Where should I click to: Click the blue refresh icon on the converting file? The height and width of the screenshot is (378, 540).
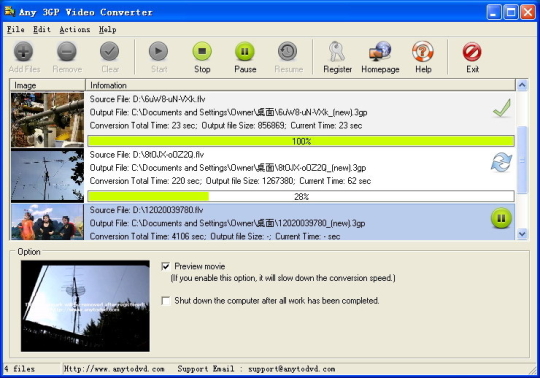click(501, 162)
